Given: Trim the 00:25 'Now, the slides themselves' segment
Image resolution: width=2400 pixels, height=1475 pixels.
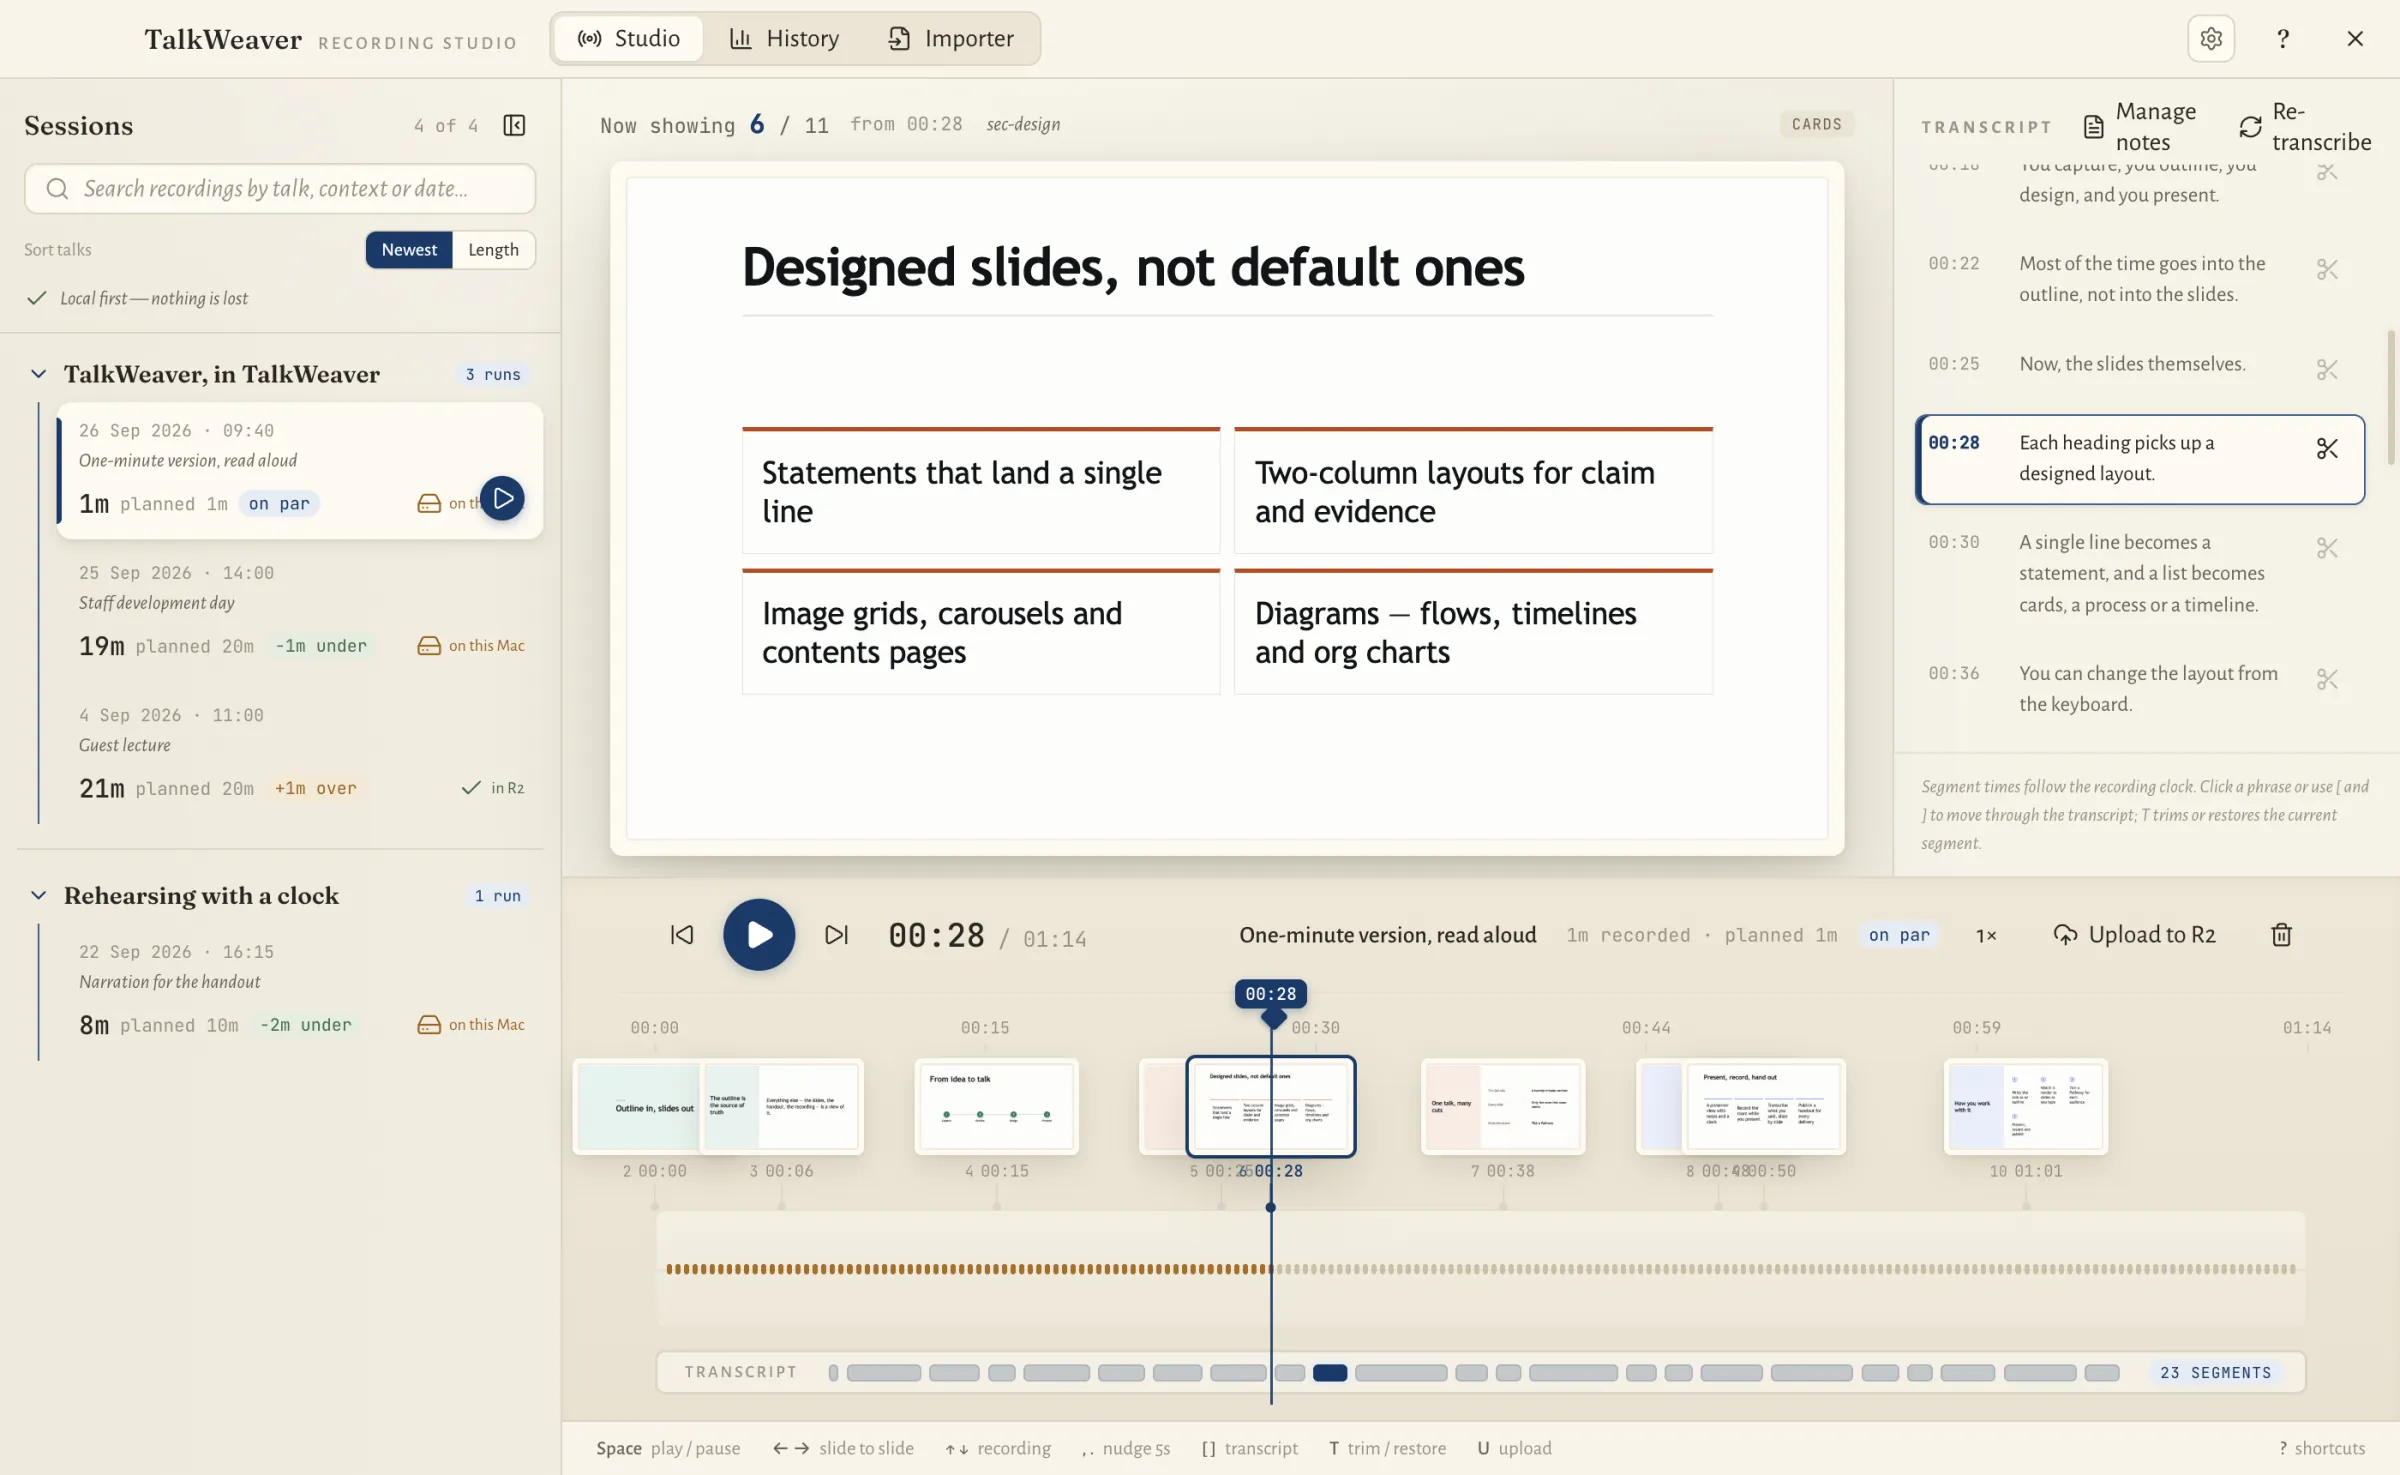Looking at the screenshot, I should pos(2327,370).
